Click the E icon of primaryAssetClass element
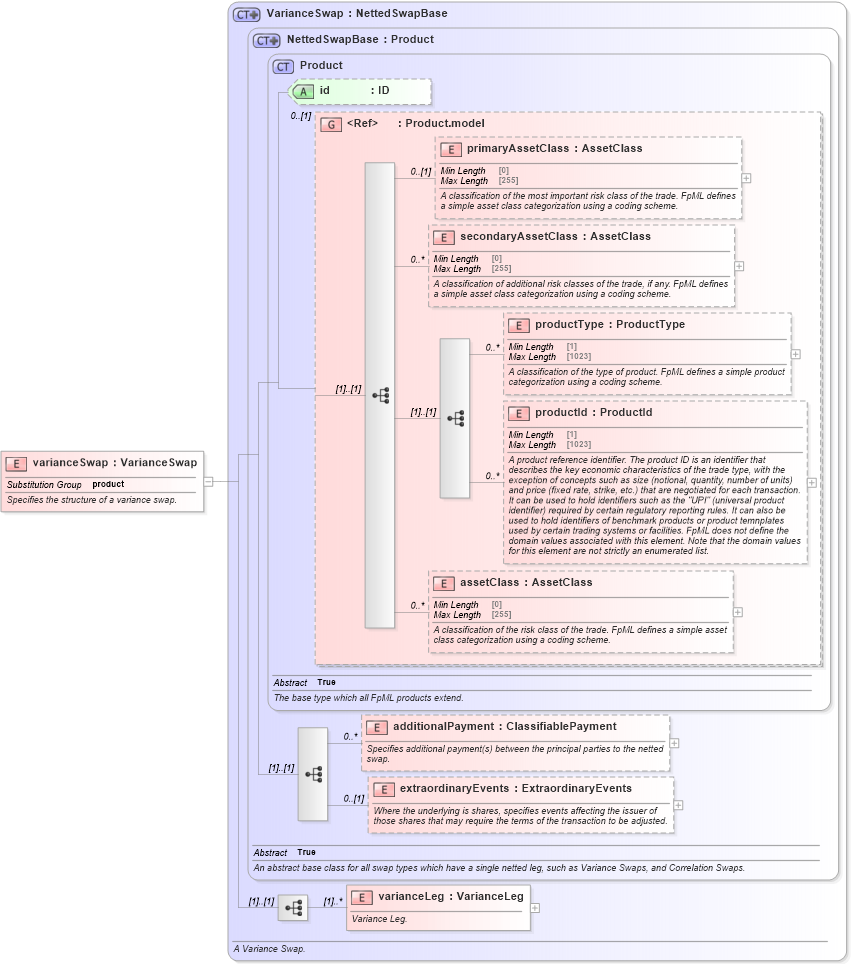The width and height of the screenshot is (851, 964). click(444, 148)
